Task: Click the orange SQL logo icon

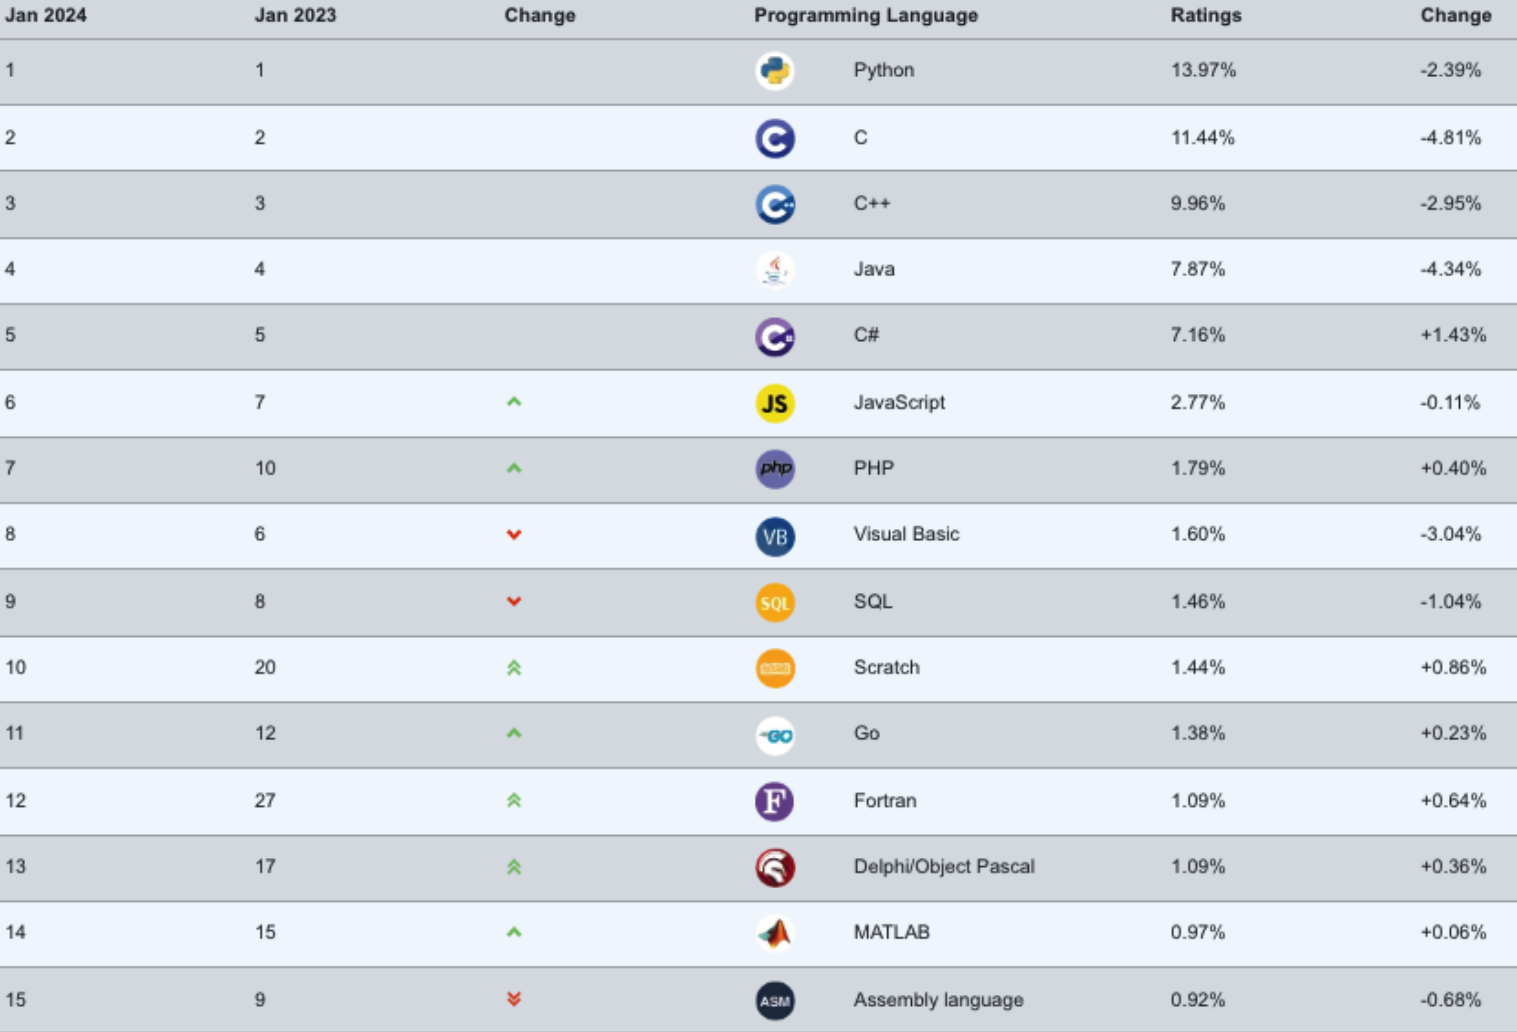Action: pos(775,603)
